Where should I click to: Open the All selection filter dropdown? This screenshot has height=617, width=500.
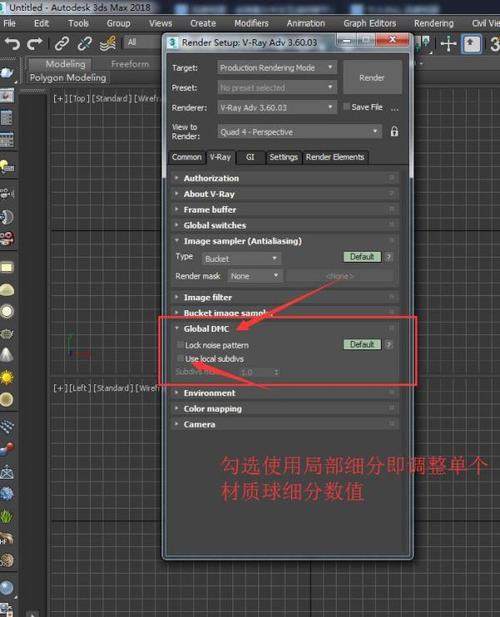[x=143, y=42]
